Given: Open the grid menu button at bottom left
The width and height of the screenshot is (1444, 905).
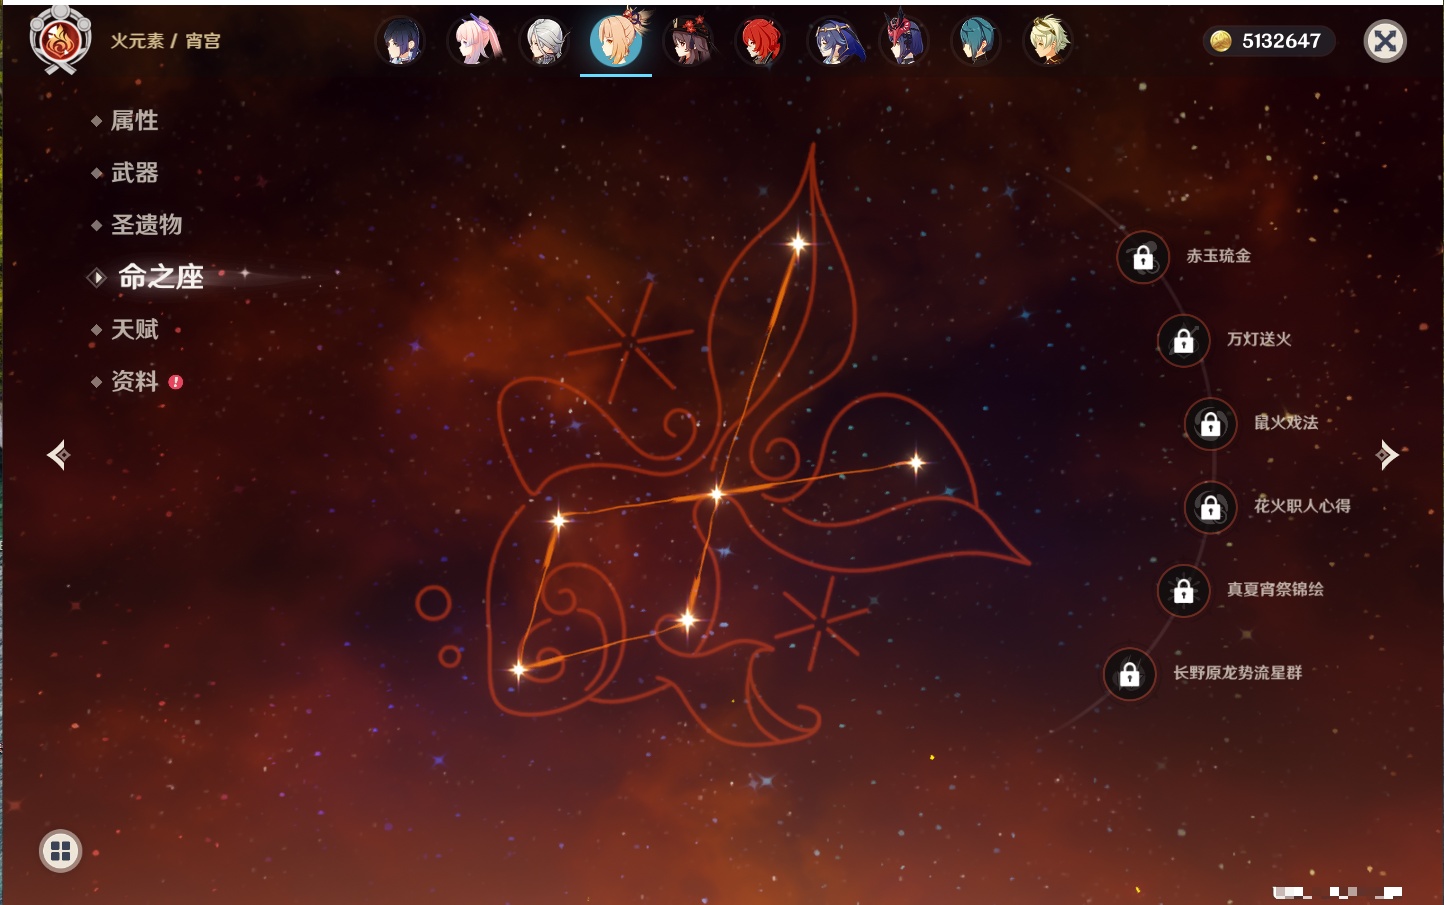Looking at the screenshot, I should [60, 851].
